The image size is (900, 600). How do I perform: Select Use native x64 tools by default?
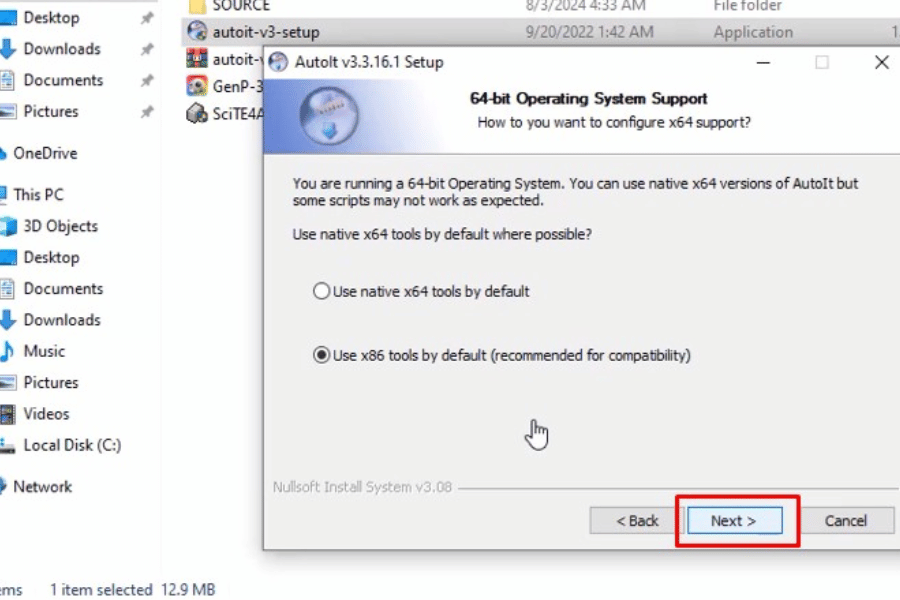321,291
